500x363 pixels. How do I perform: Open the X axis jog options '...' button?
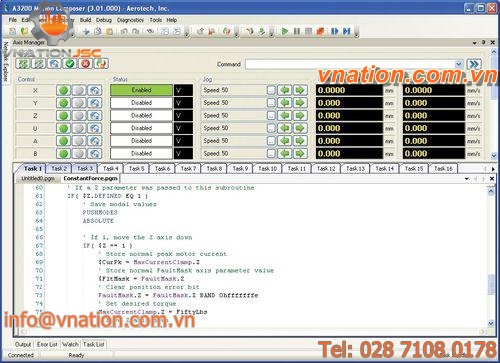pyautogui.click(x=271, y=90)
